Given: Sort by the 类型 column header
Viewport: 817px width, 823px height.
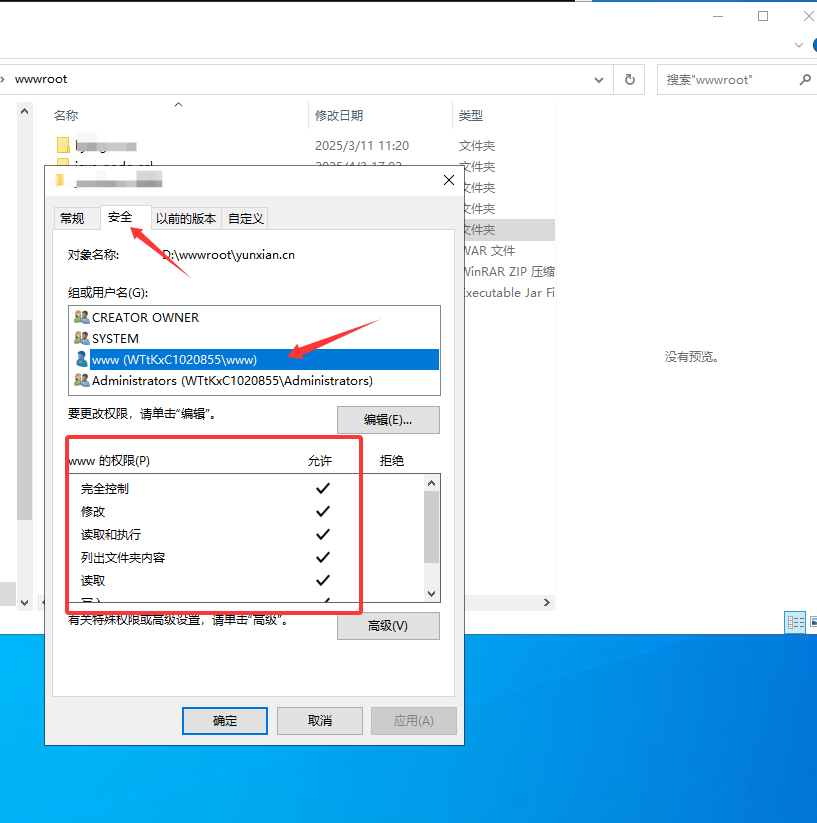Looking at the screenshot, I should point(471,115).
